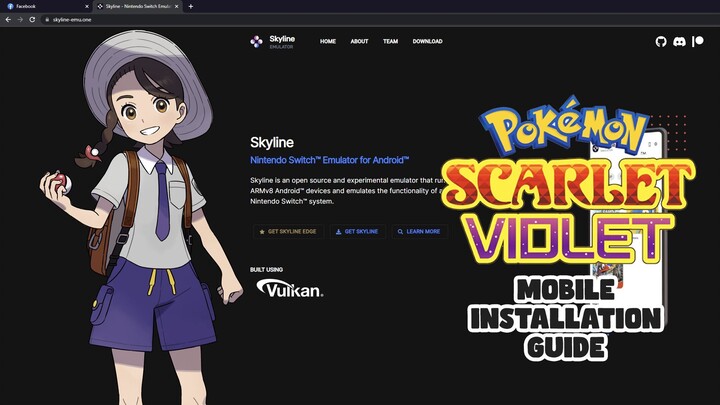This screenshot has width=720, height=405.
Task: Select the Skyline - Nintendo Switch Emulator tab
Action: (138, 6)
